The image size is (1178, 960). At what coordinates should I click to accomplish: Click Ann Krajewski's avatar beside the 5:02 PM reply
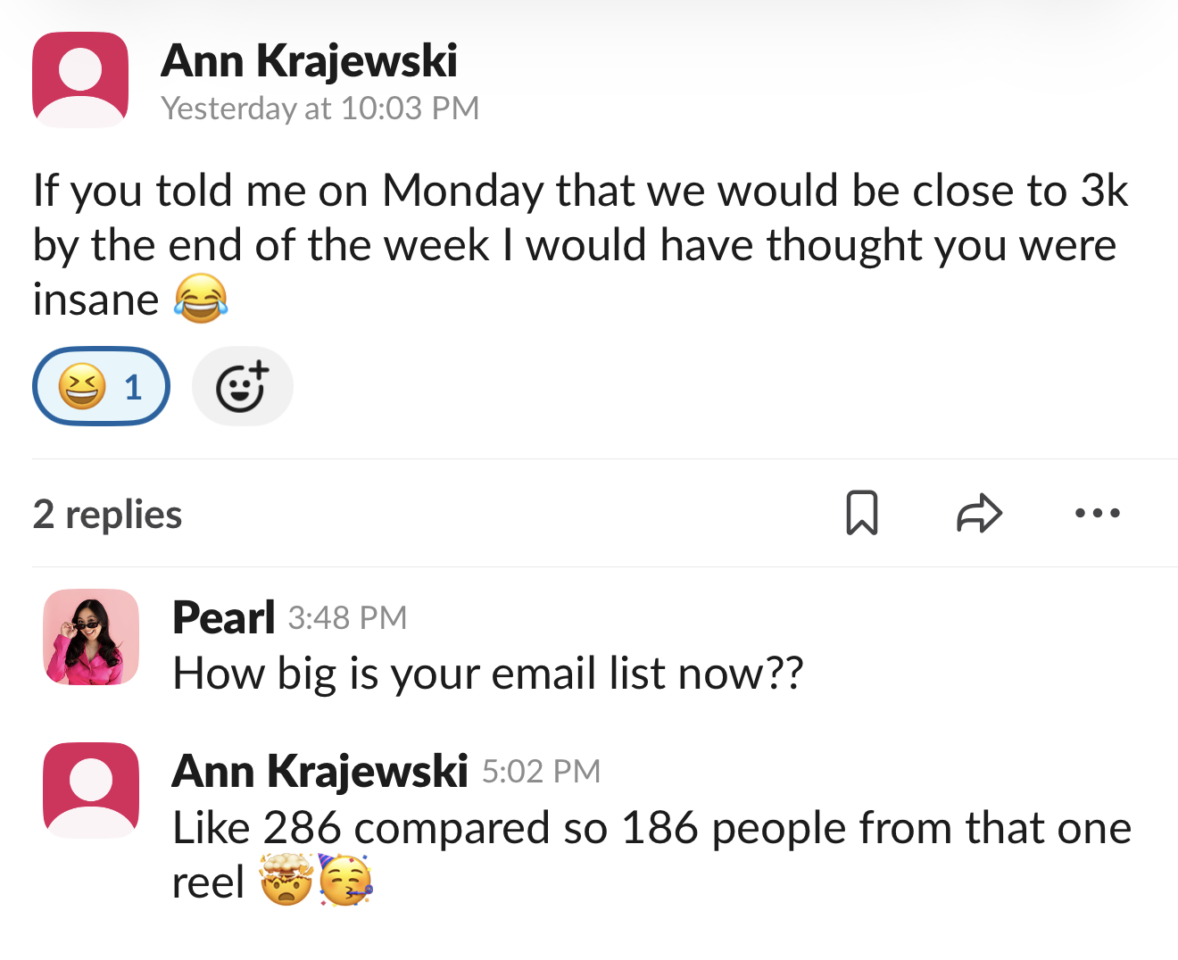[x=91, y=790]
